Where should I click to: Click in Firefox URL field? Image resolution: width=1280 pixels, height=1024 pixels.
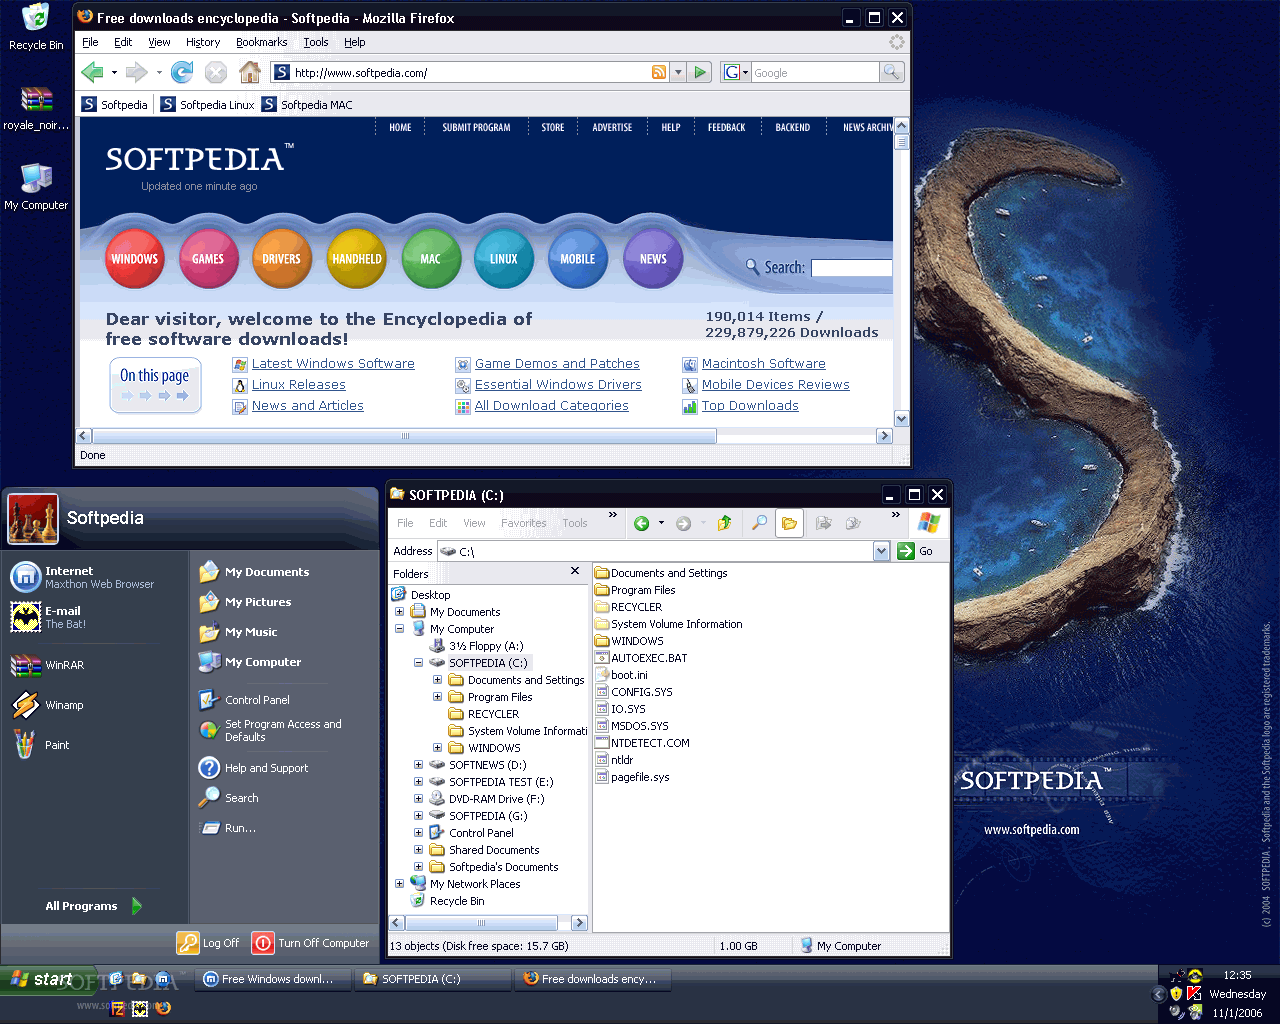point(470,72)
